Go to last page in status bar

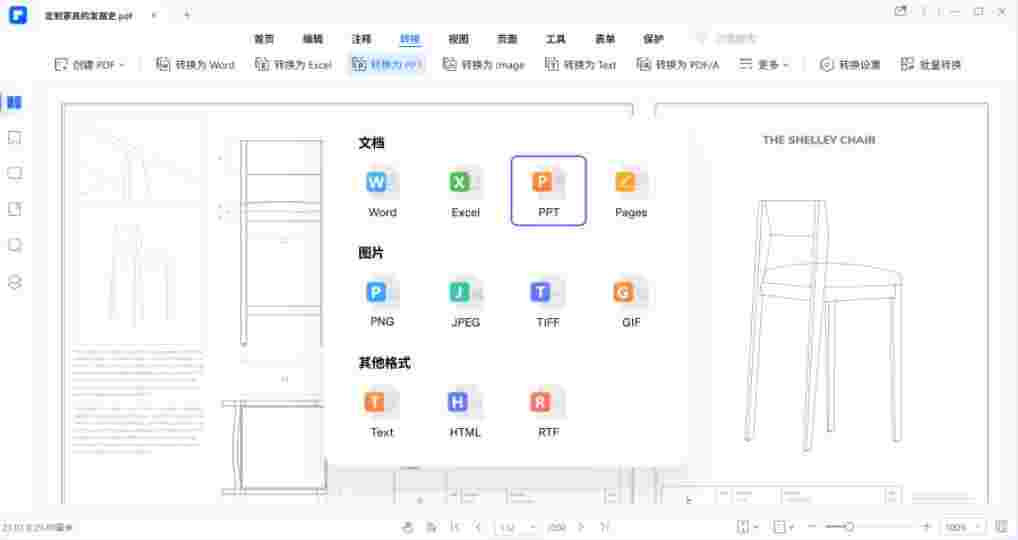[604, 527]
